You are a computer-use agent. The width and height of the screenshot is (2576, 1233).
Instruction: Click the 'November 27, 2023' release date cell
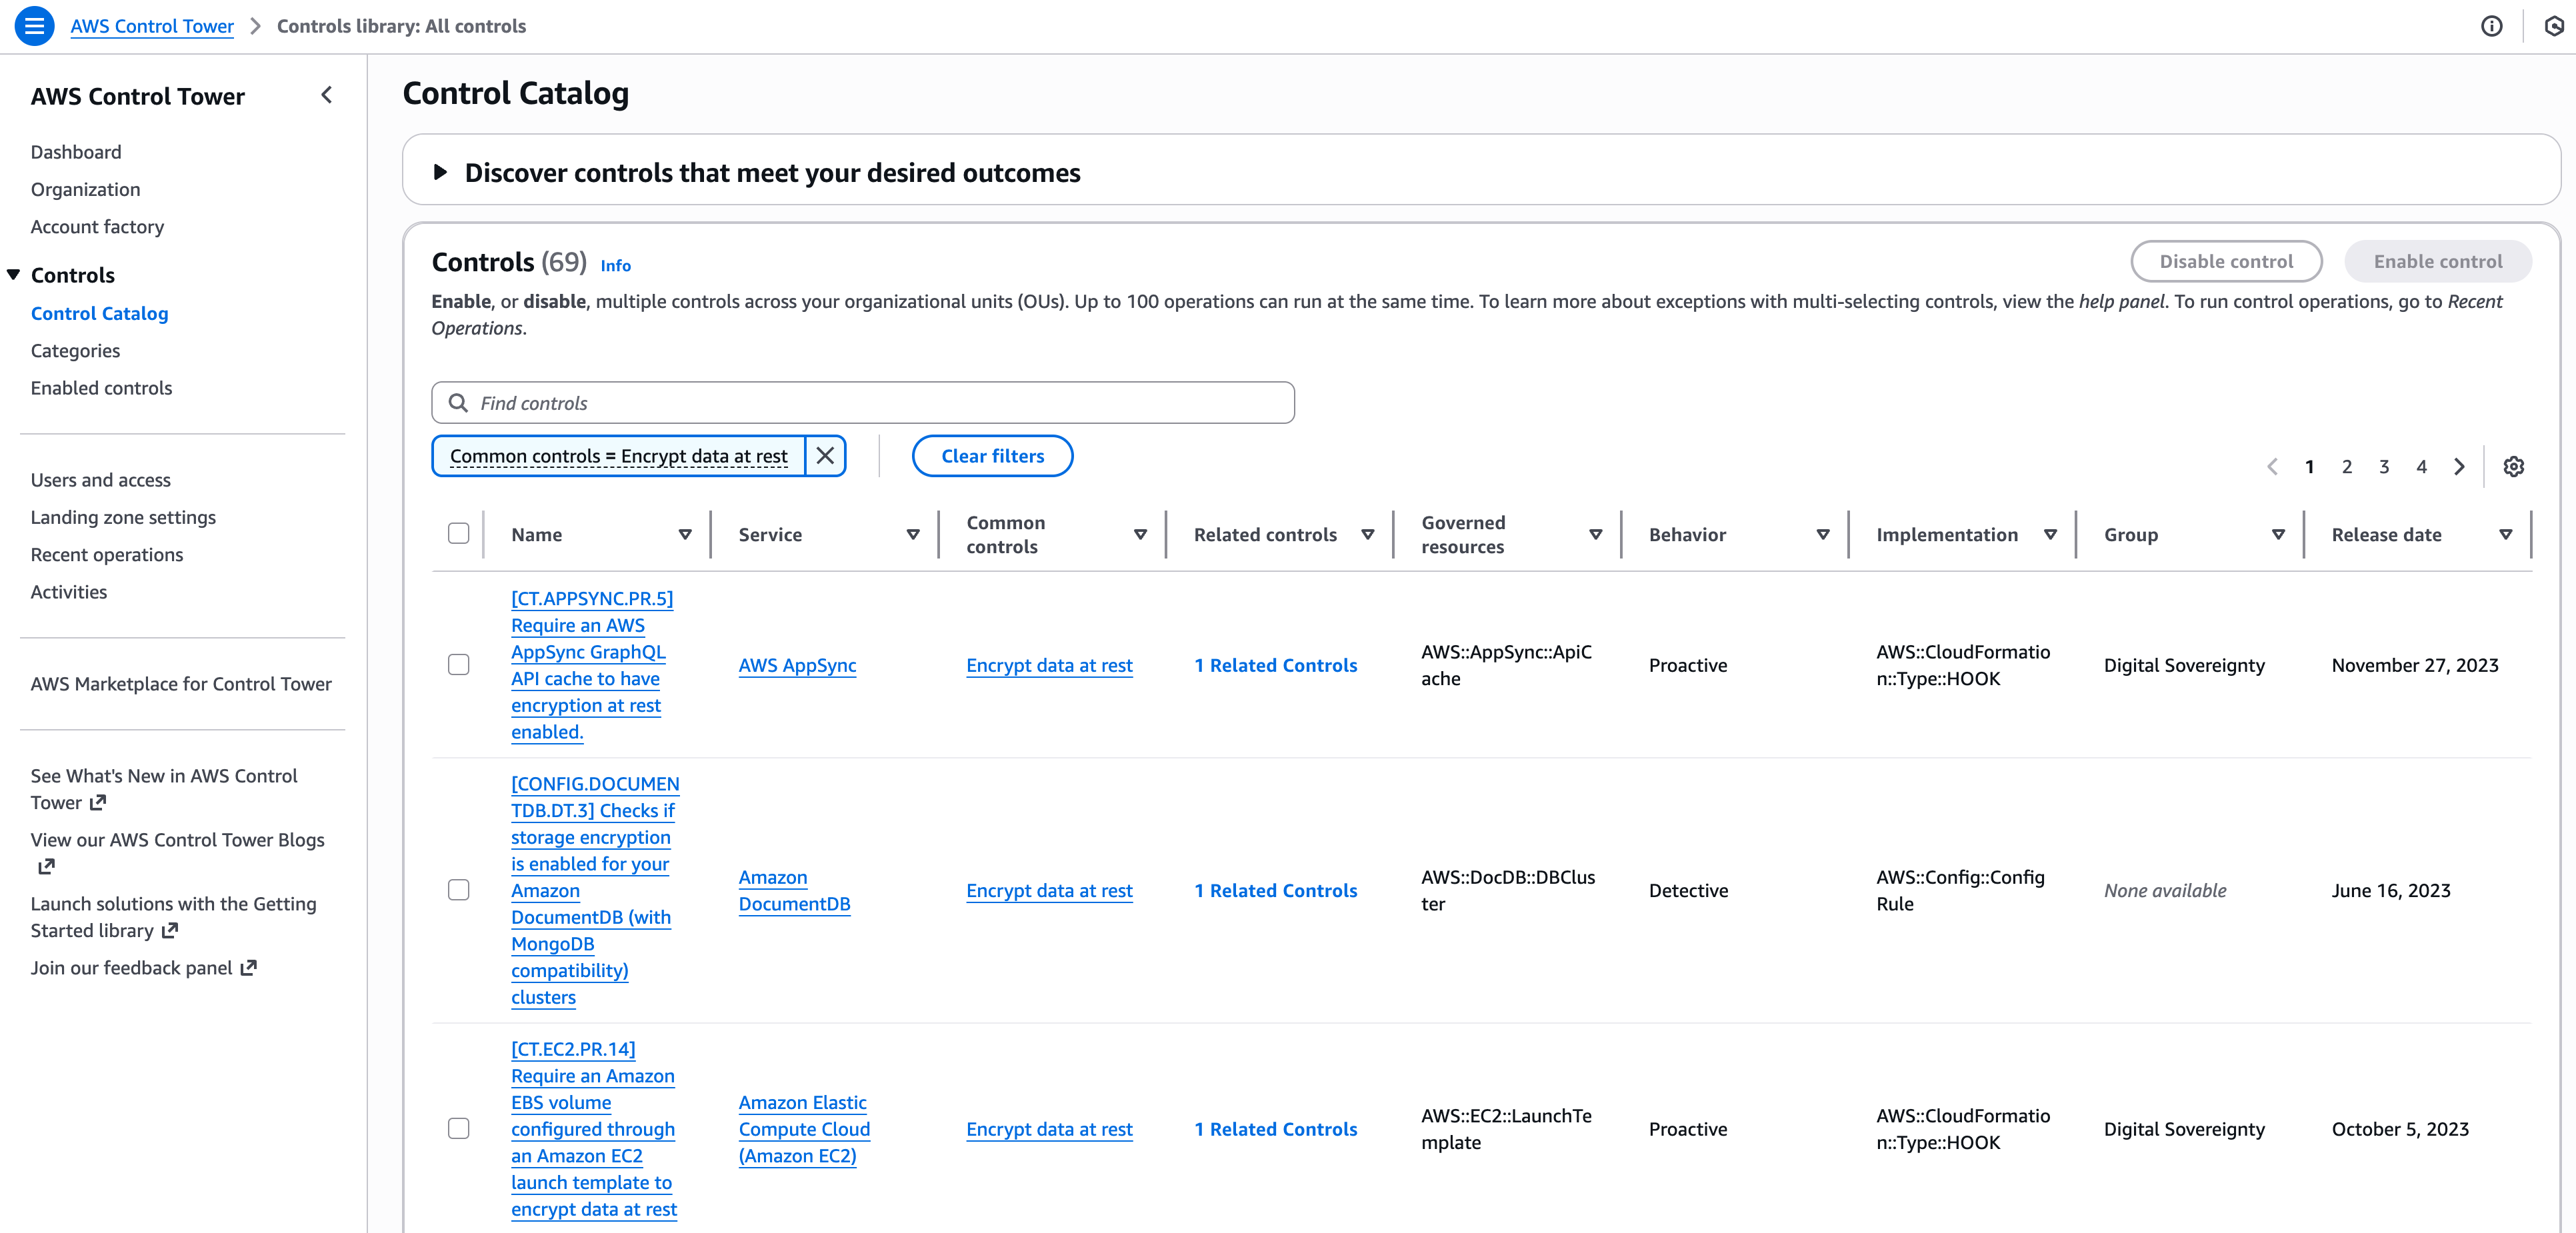(x=2414, y=665)
